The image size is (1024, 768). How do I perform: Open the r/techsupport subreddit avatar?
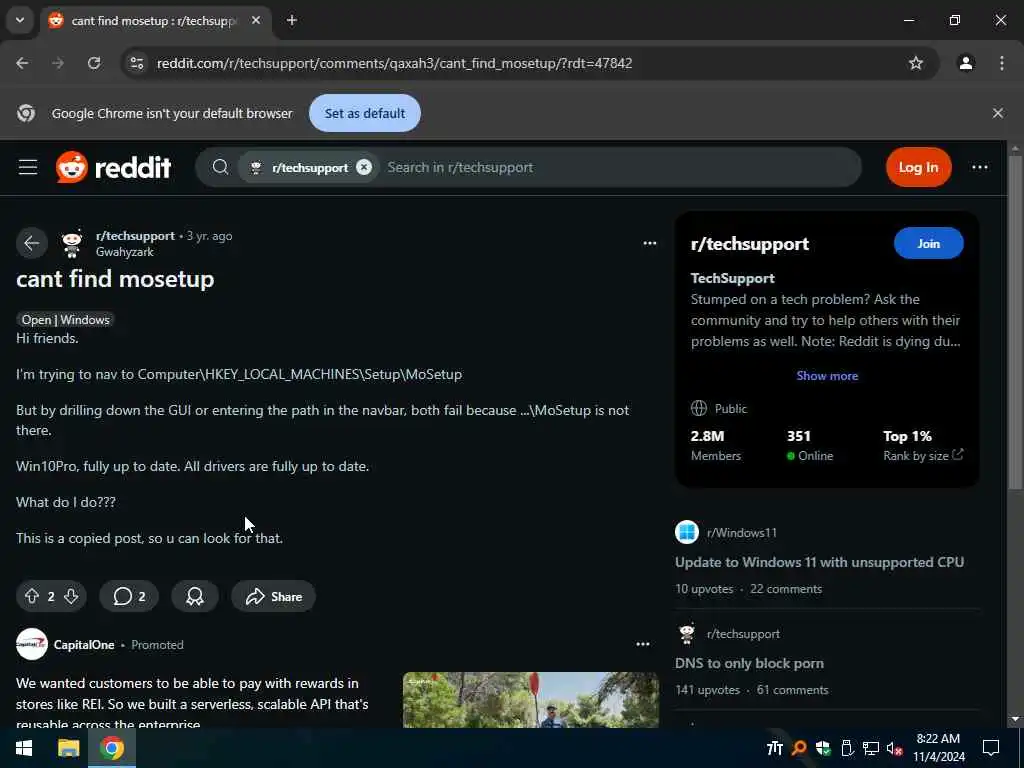pos(72,243)
